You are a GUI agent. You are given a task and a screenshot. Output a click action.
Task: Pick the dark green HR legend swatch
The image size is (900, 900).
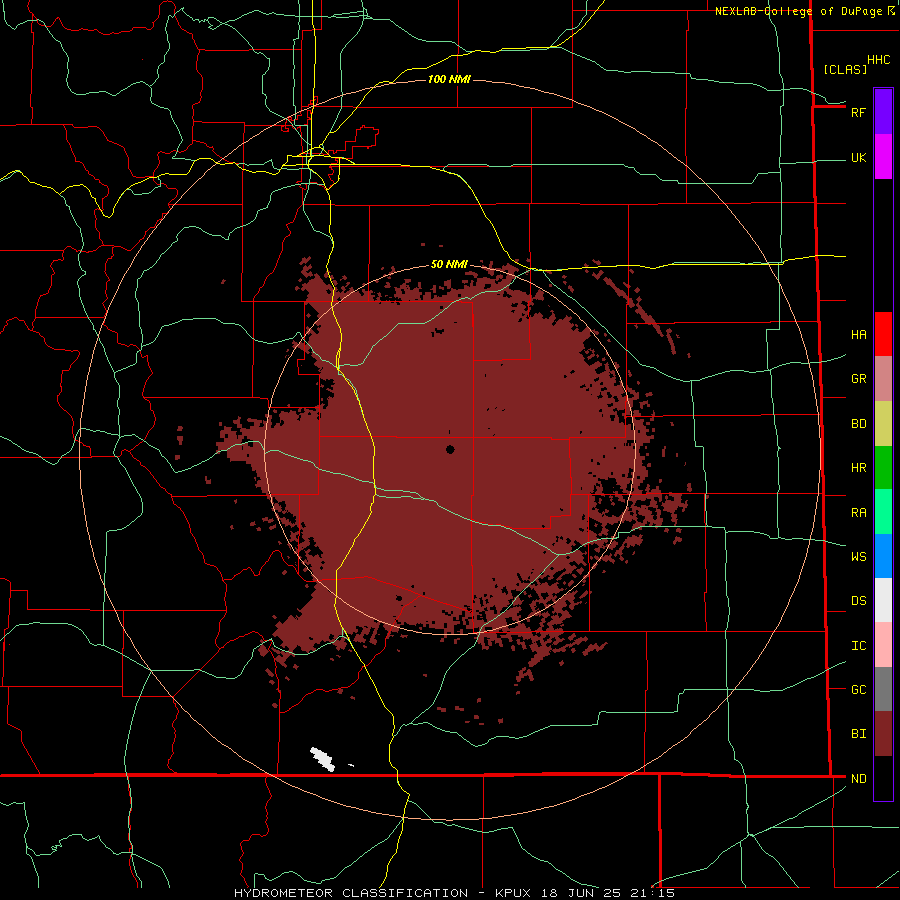click(883, 467)
